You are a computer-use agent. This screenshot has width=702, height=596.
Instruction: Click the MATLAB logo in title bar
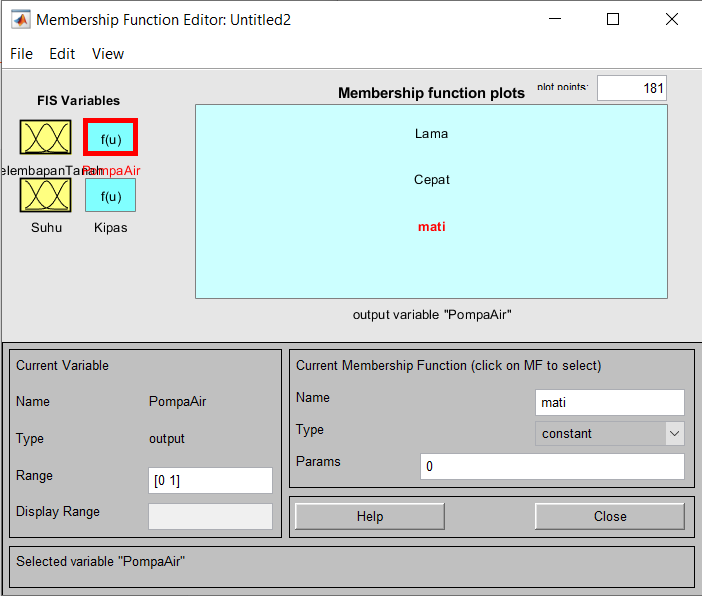pos(21,20)
